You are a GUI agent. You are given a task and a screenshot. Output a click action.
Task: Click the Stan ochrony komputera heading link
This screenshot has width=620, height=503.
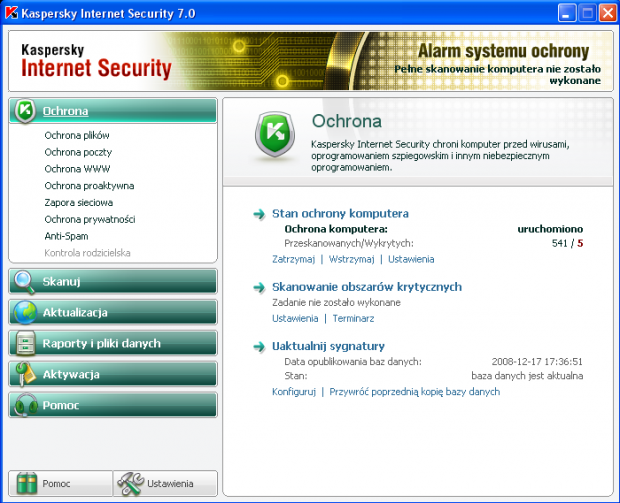point(340,214)
